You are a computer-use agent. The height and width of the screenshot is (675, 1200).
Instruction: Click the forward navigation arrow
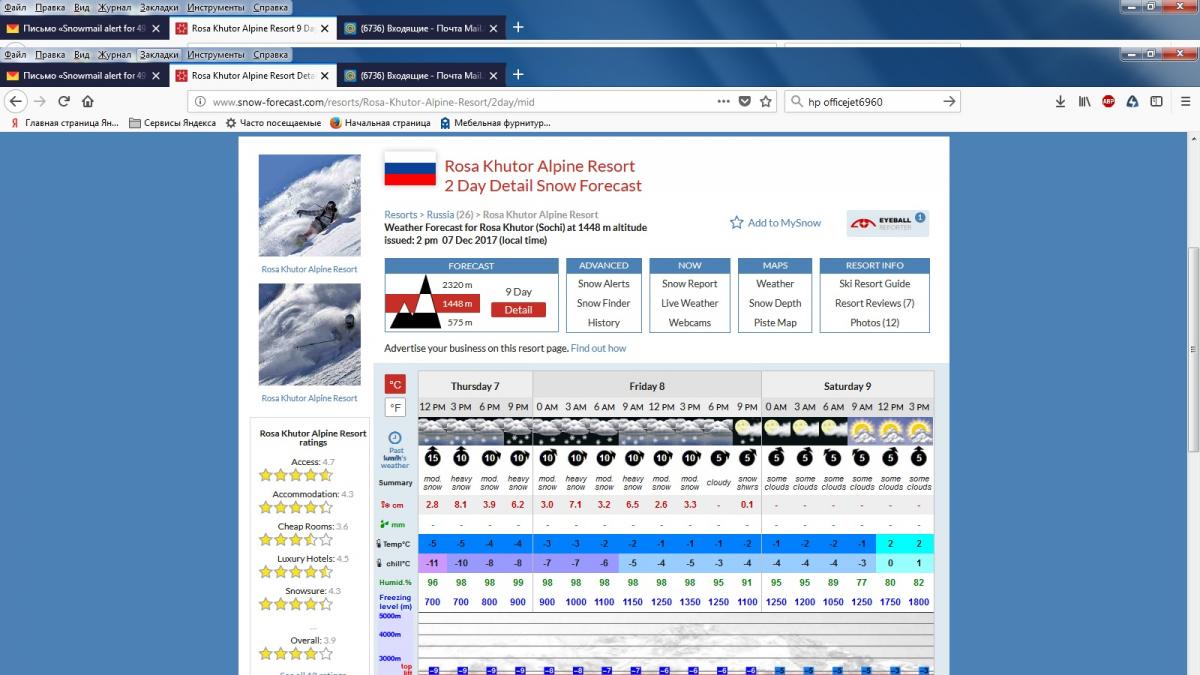40,101
